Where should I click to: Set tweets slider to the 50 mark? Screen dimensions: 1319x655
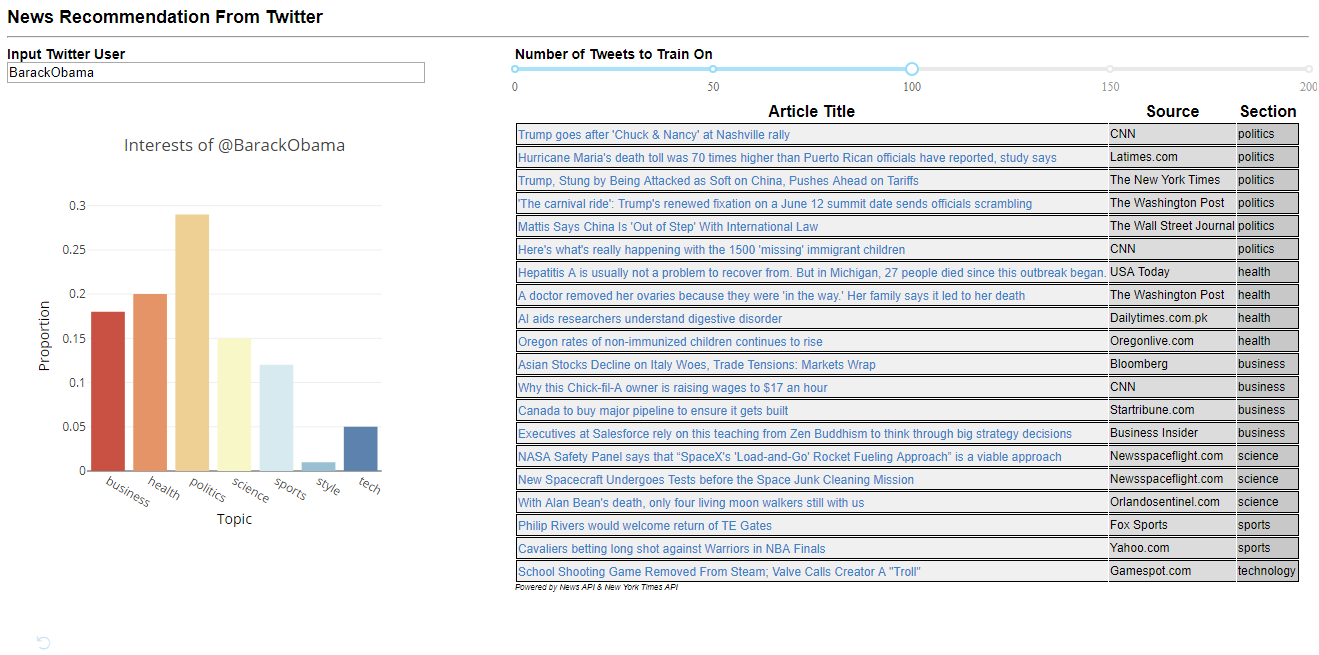713,69
